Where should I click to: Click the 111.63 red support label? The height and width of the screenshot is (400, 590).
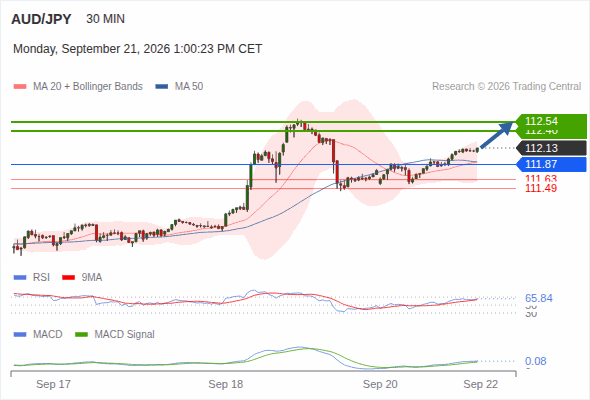541,179
